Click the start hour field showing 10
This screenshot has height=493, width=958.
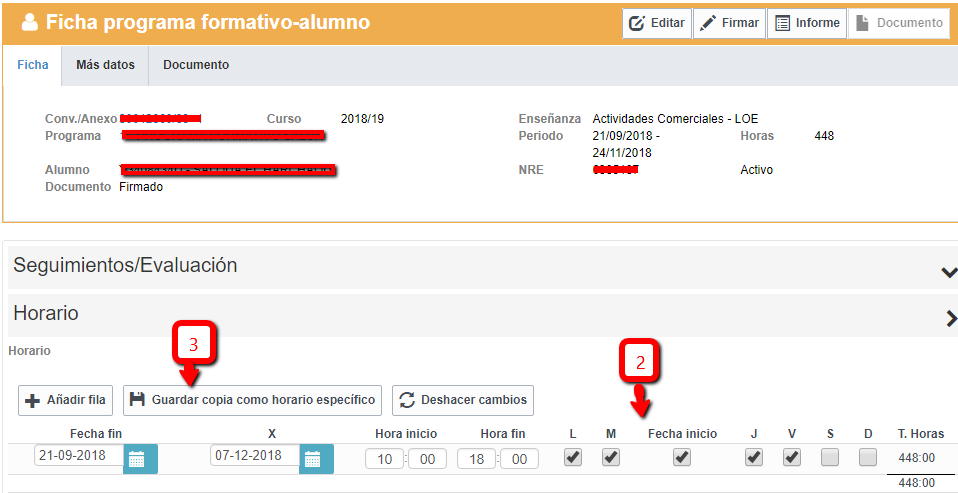point(384,459)
